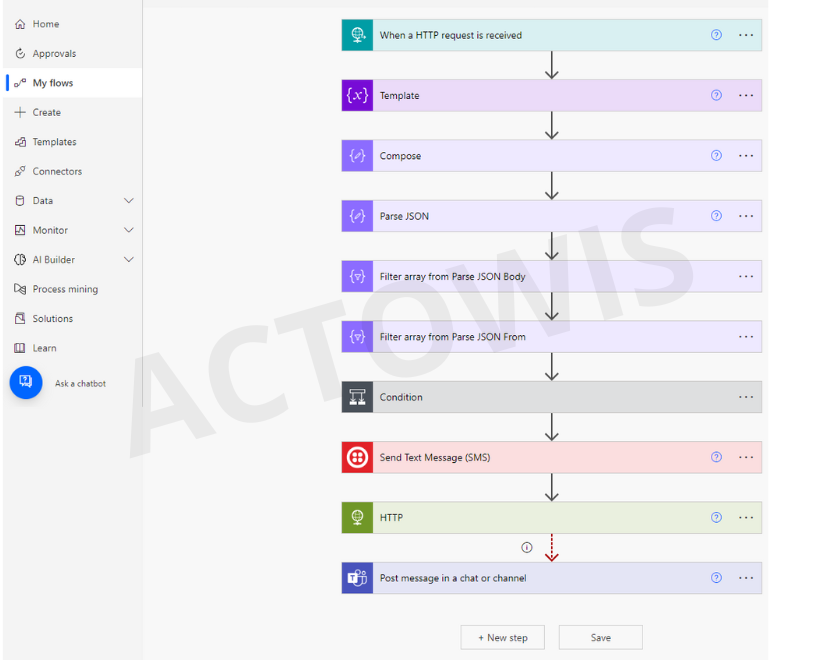The image size is (821, 660).
Task: Click the Learn book icon
Action: (20, 348)
